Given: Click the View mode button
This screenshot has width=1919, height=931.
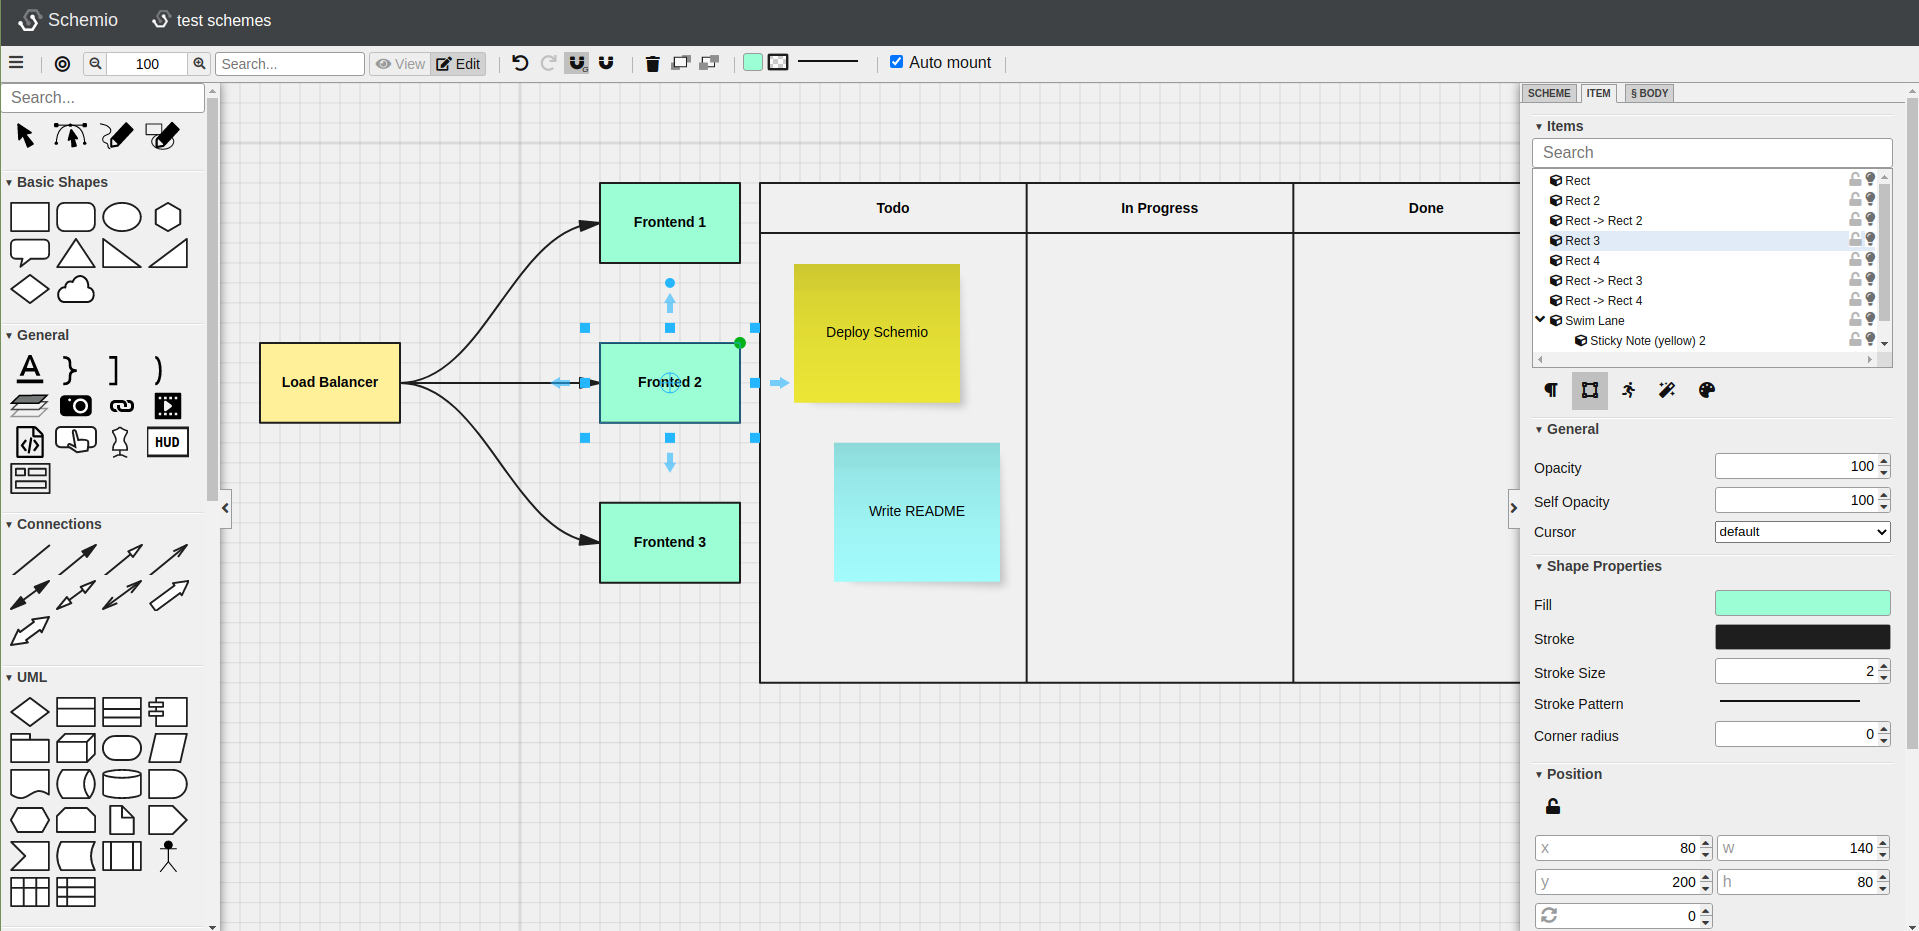Looking at the screenshot, I should pos(400,64).
